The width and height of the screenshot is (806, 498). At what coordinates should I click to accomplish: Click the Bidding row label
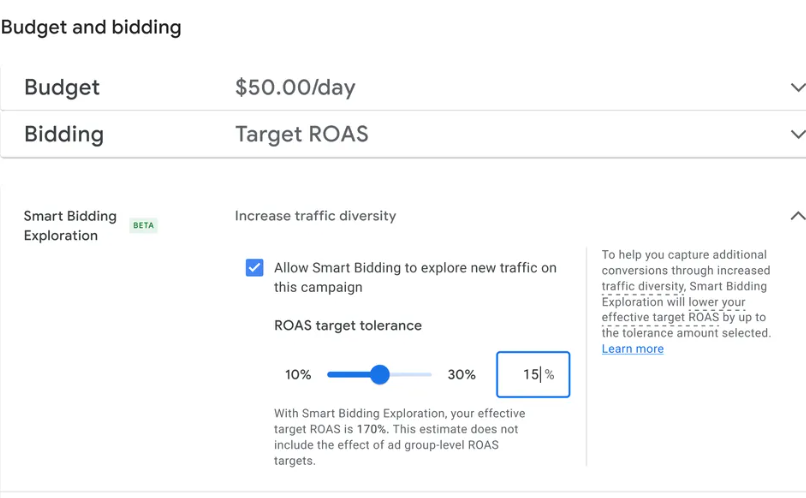(64, 134)
